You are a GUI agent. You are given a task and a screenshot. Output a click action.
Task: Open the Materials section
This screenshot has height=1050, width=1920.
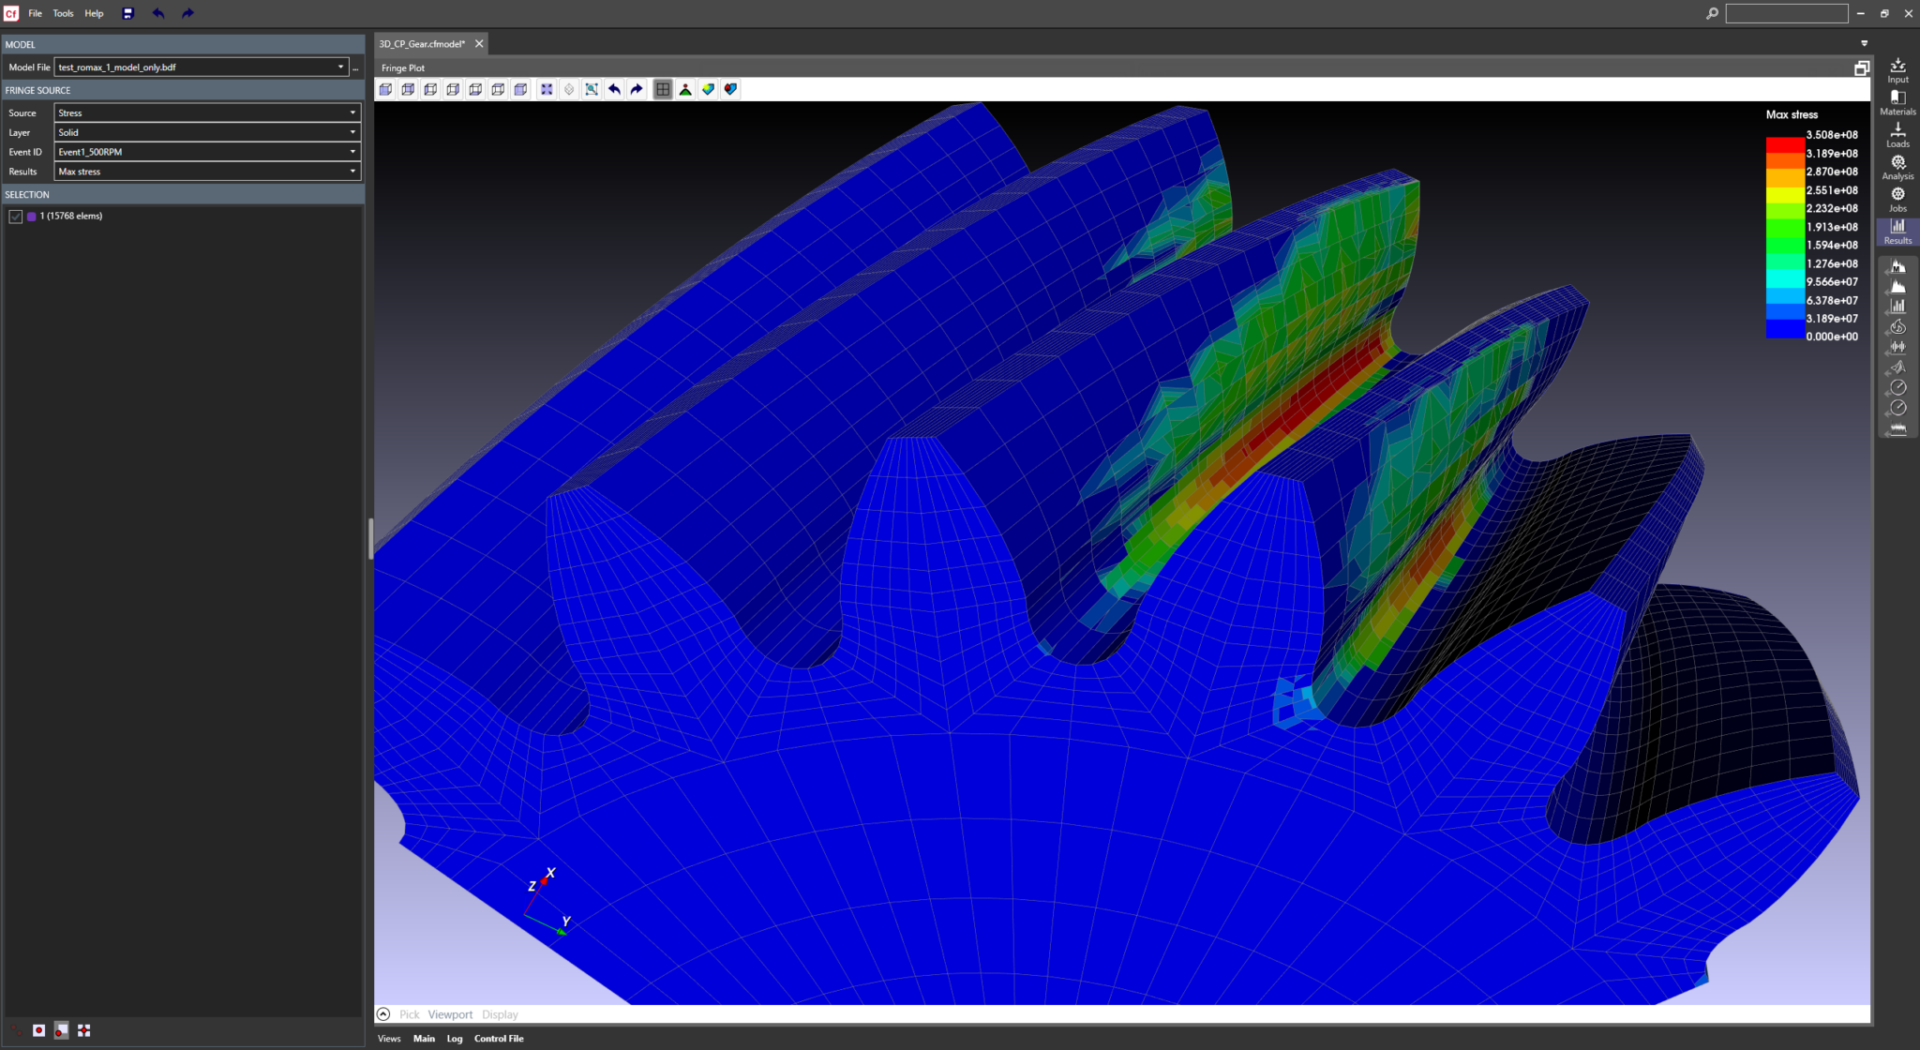point(1898,102)
